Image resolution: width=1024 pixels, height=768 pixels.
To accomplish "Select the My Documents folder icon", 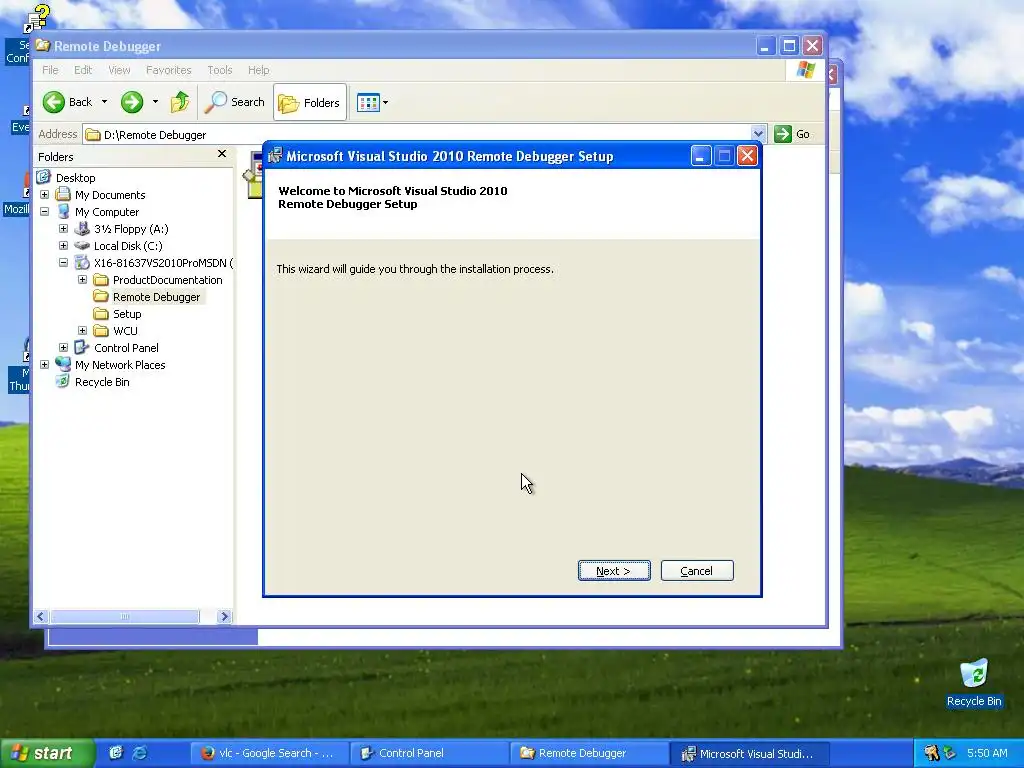I will click(63, 195).
